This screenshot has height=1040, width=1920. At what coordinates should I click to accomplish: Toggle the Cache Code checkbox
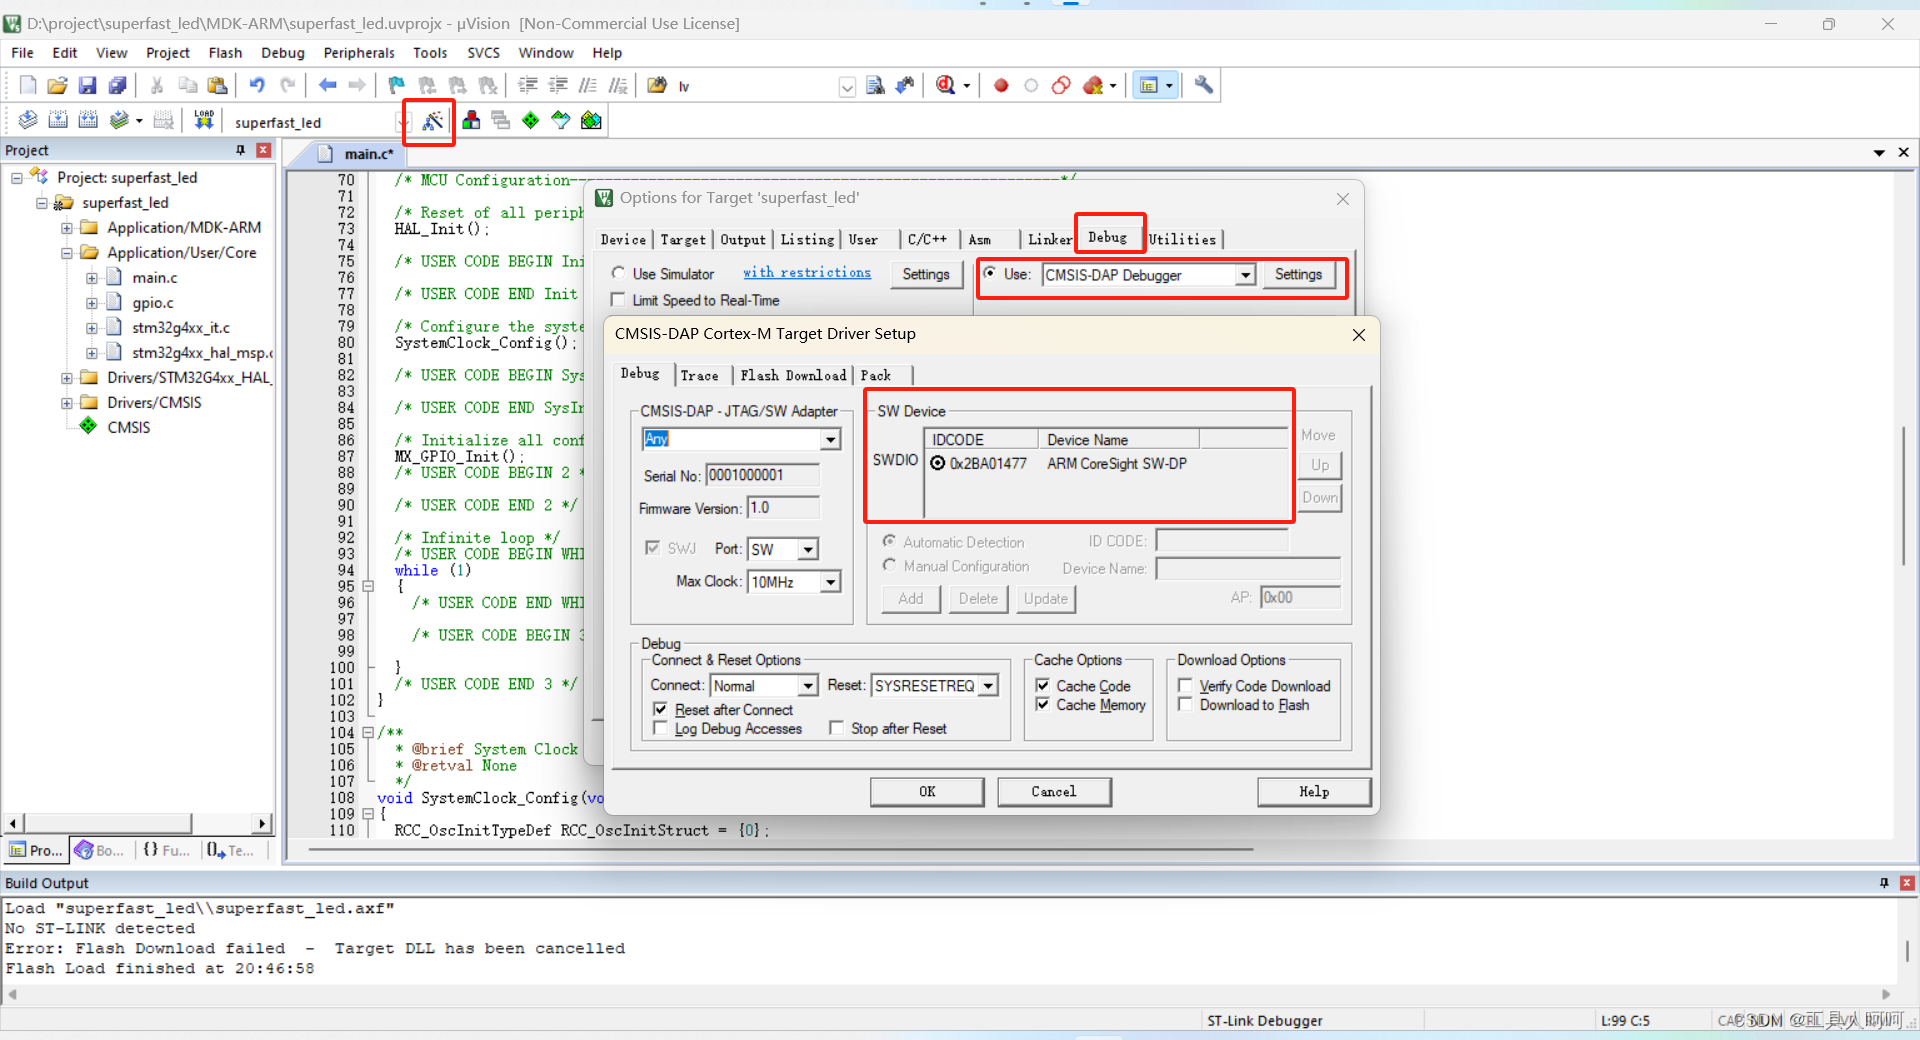(x=1042, y=685)
